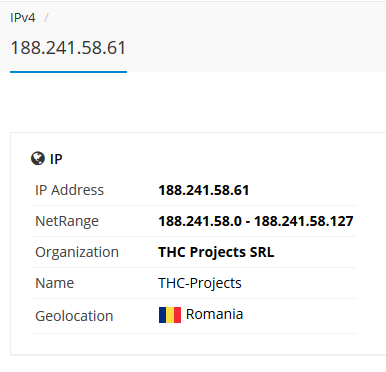The image size is (386, 372).
Task: Select the 188.241.58.61 page tab
Action: (68, 48)
